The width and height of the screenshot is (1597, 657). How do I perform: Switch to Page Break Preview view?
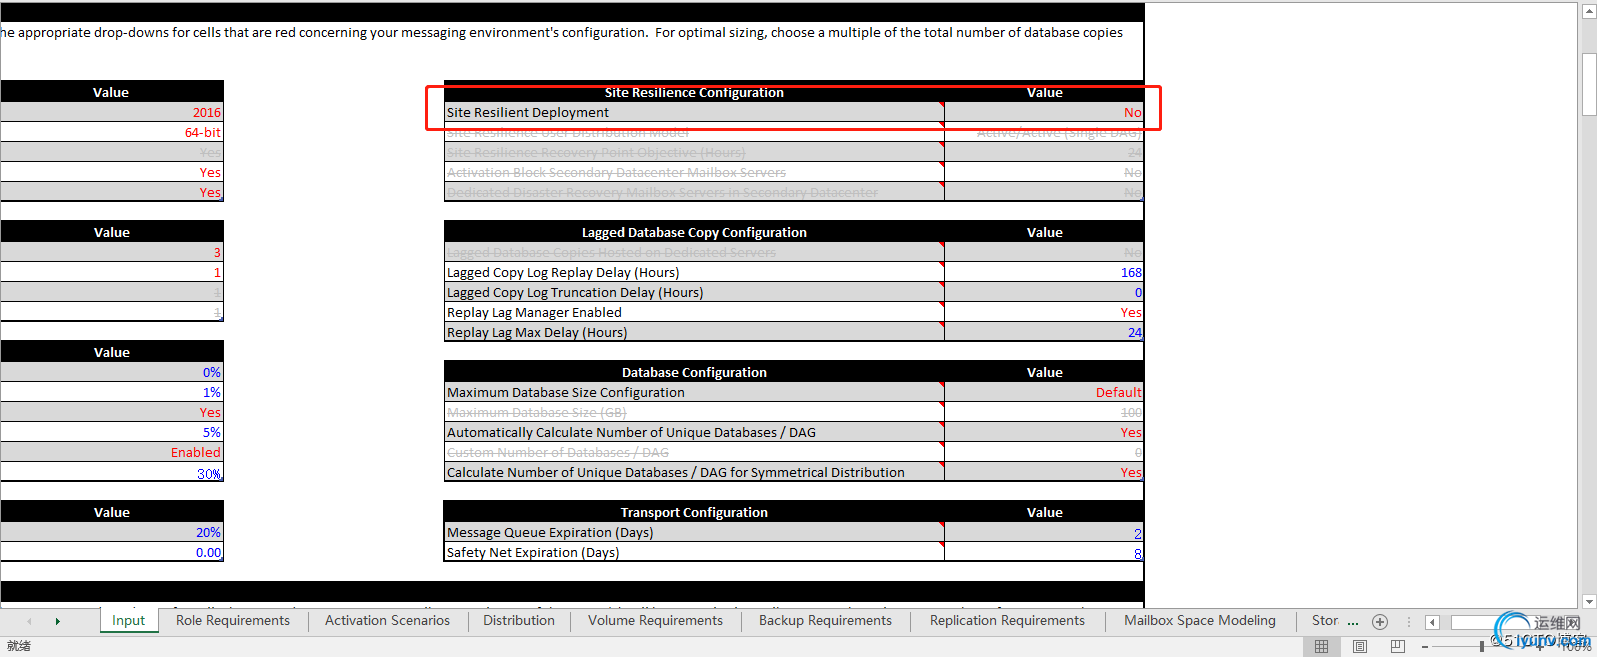tap(1398, 647)
